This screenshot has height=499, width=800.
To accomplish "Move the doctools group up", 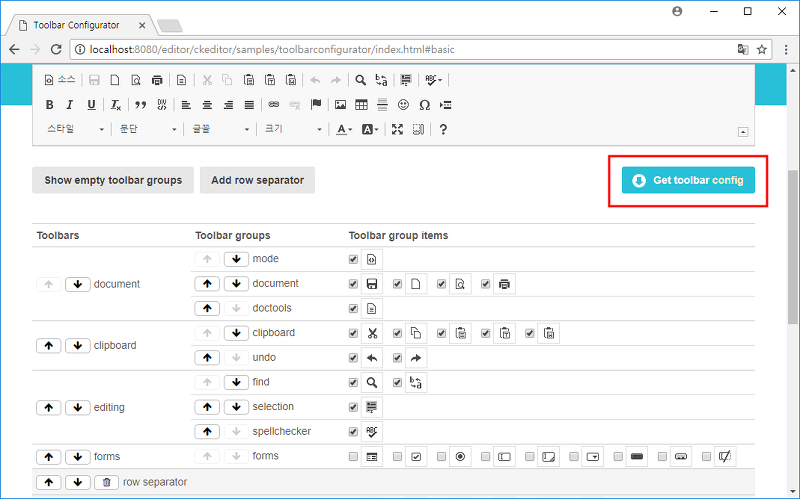I will (x=207, y=308).
